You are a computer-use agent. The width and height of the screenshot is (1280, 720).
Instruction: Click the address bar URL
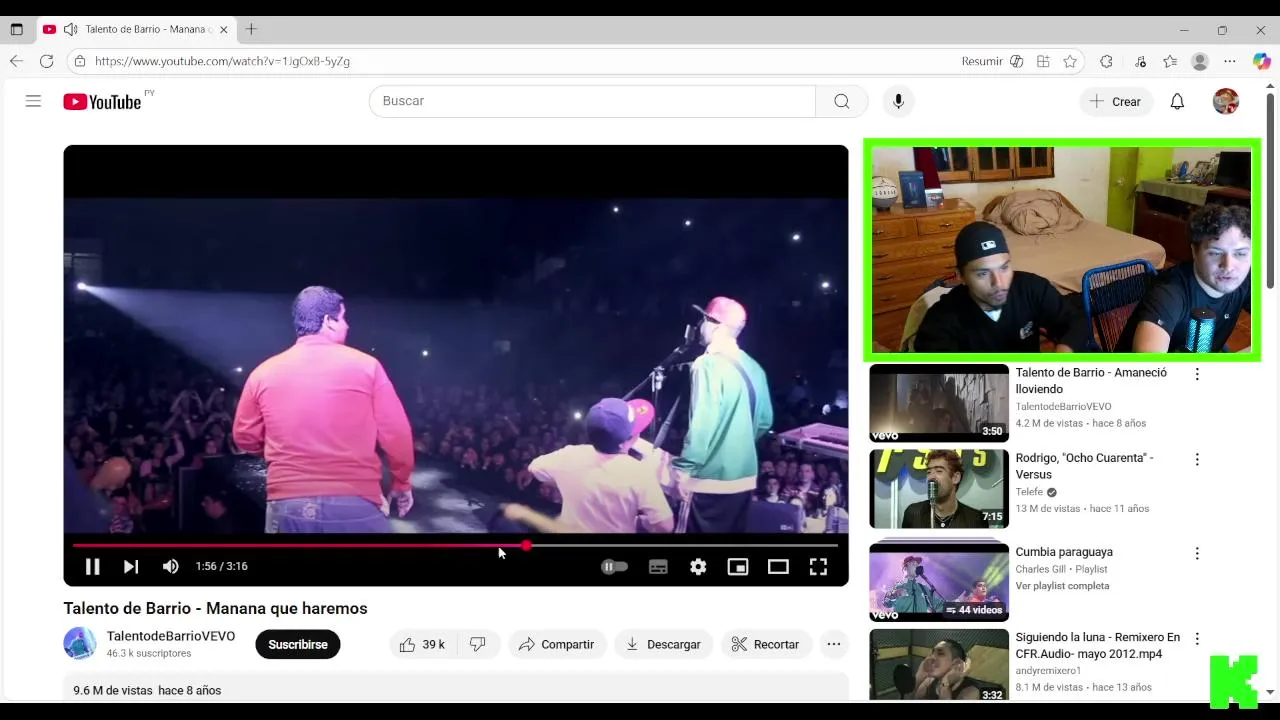pos(222,61)
